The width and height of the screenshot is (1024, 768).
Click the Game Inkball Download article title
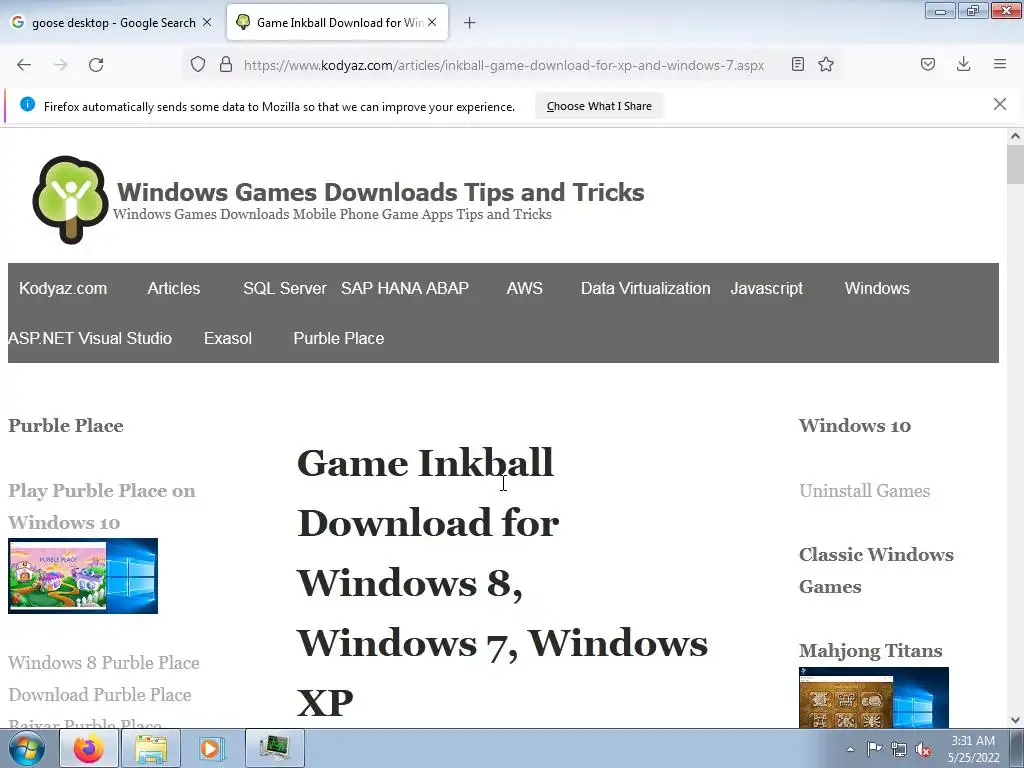502,583
